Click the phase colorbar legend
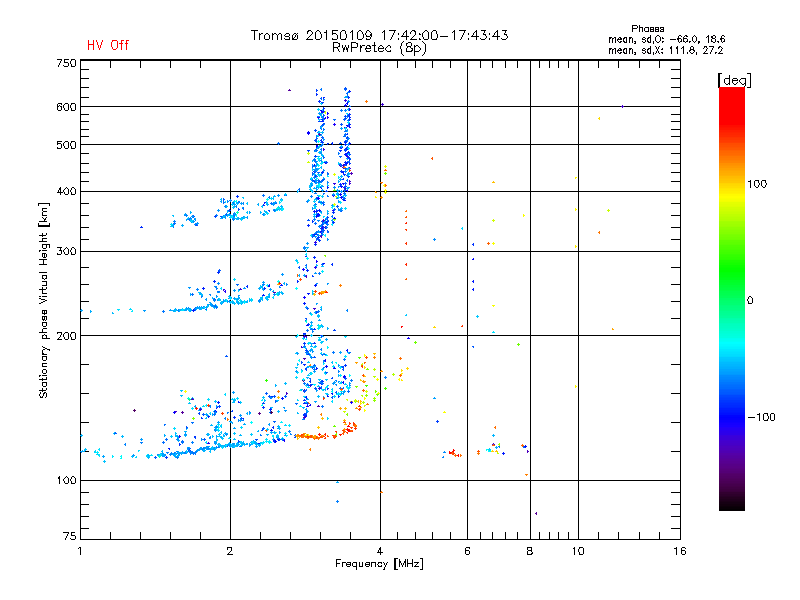Image resolution: width=800 pixels, height=600 pixels. (732, 299)
